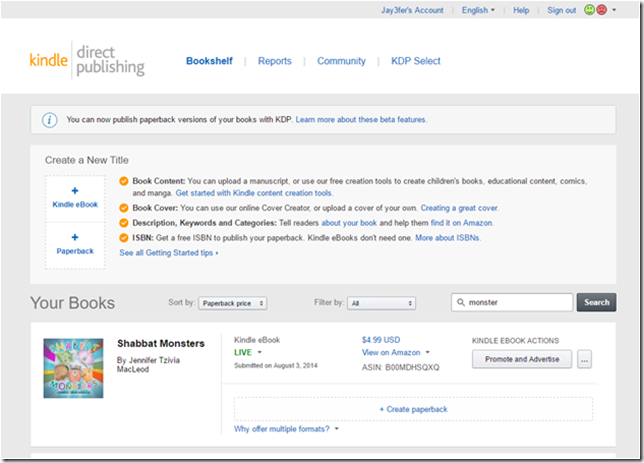Click the plus icon above Kindle eBook
The image size is (644, 463).
click(x=75, y=191)
